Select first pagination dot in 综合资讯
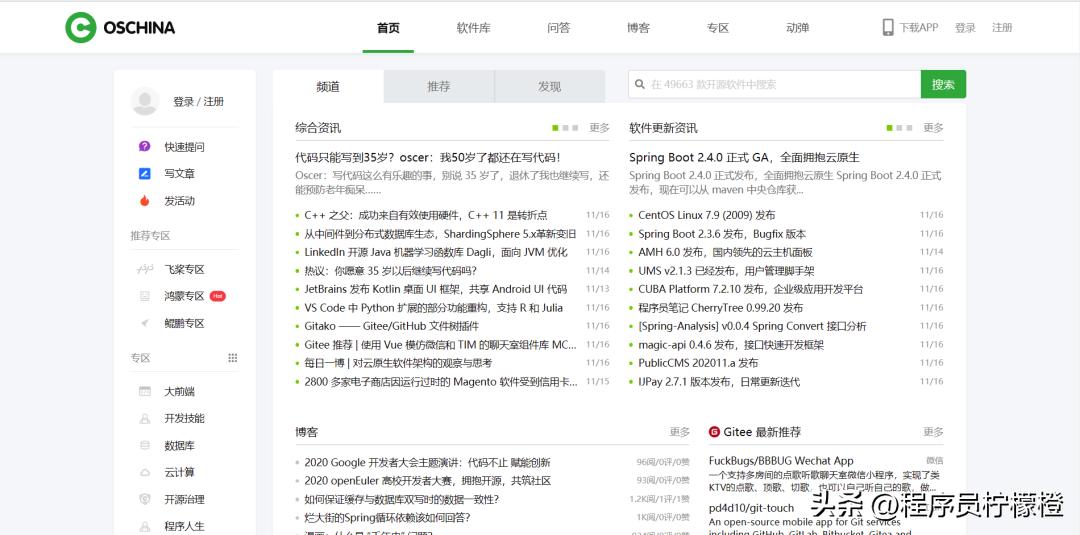The height and width of the screenshot is (535, 1080). click(x=555, y=127)
